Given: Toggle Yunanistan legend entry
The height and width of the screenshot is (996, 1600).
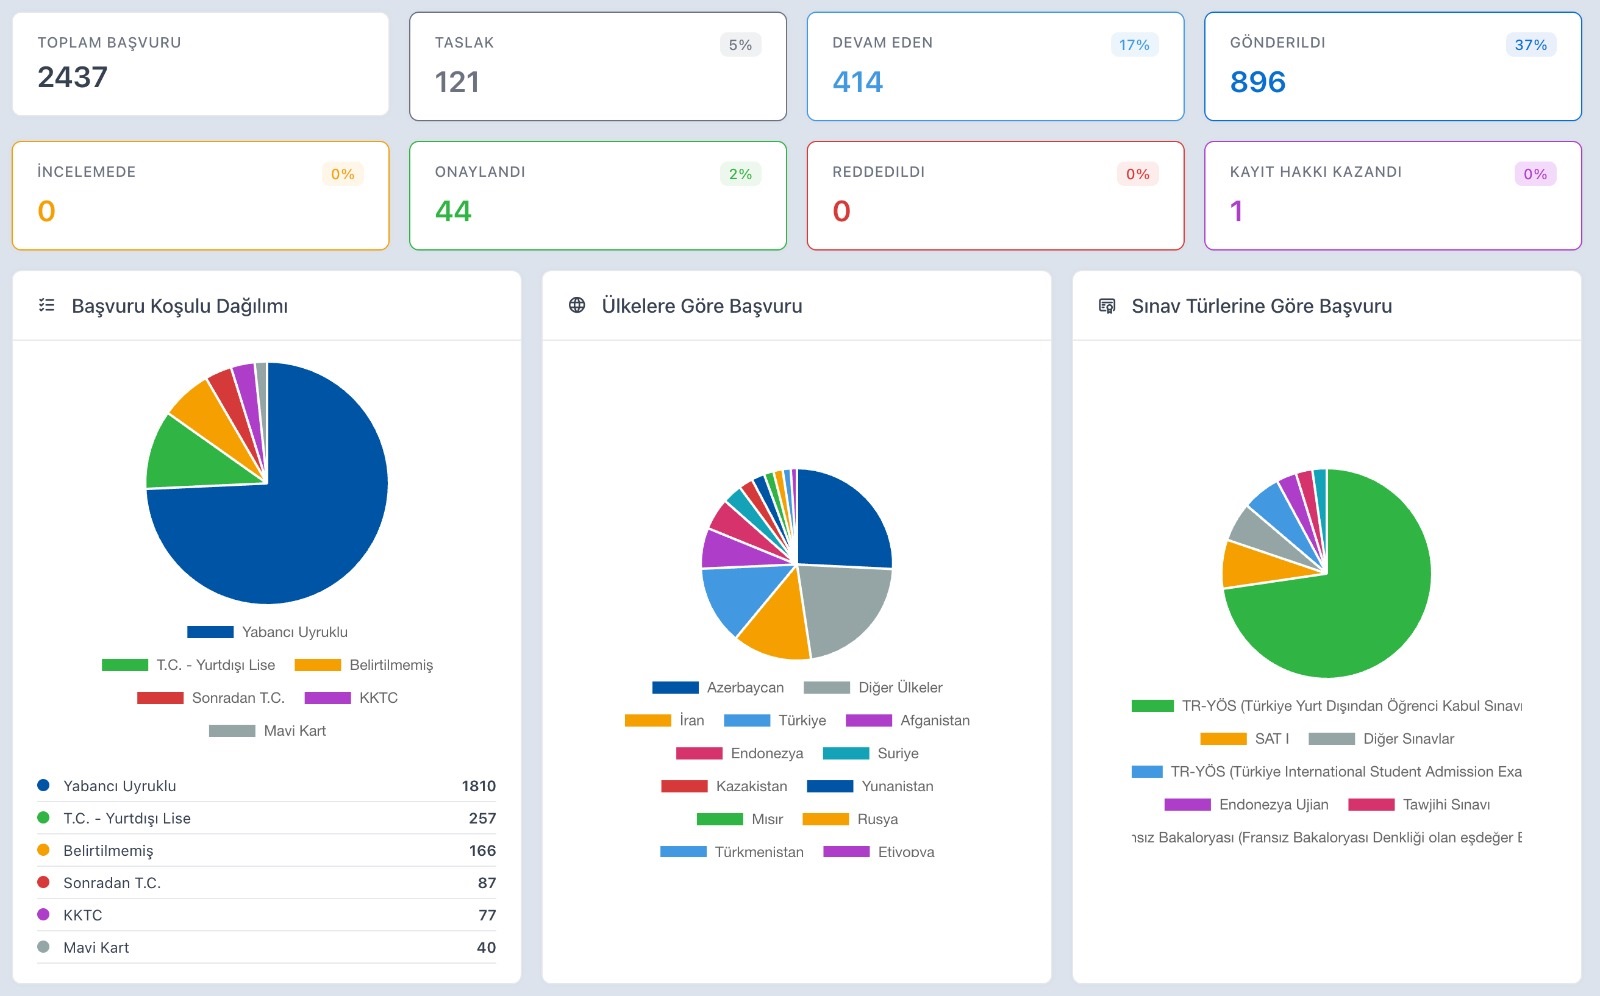Looking at the screenshot, I should click(x=870, y=786).
